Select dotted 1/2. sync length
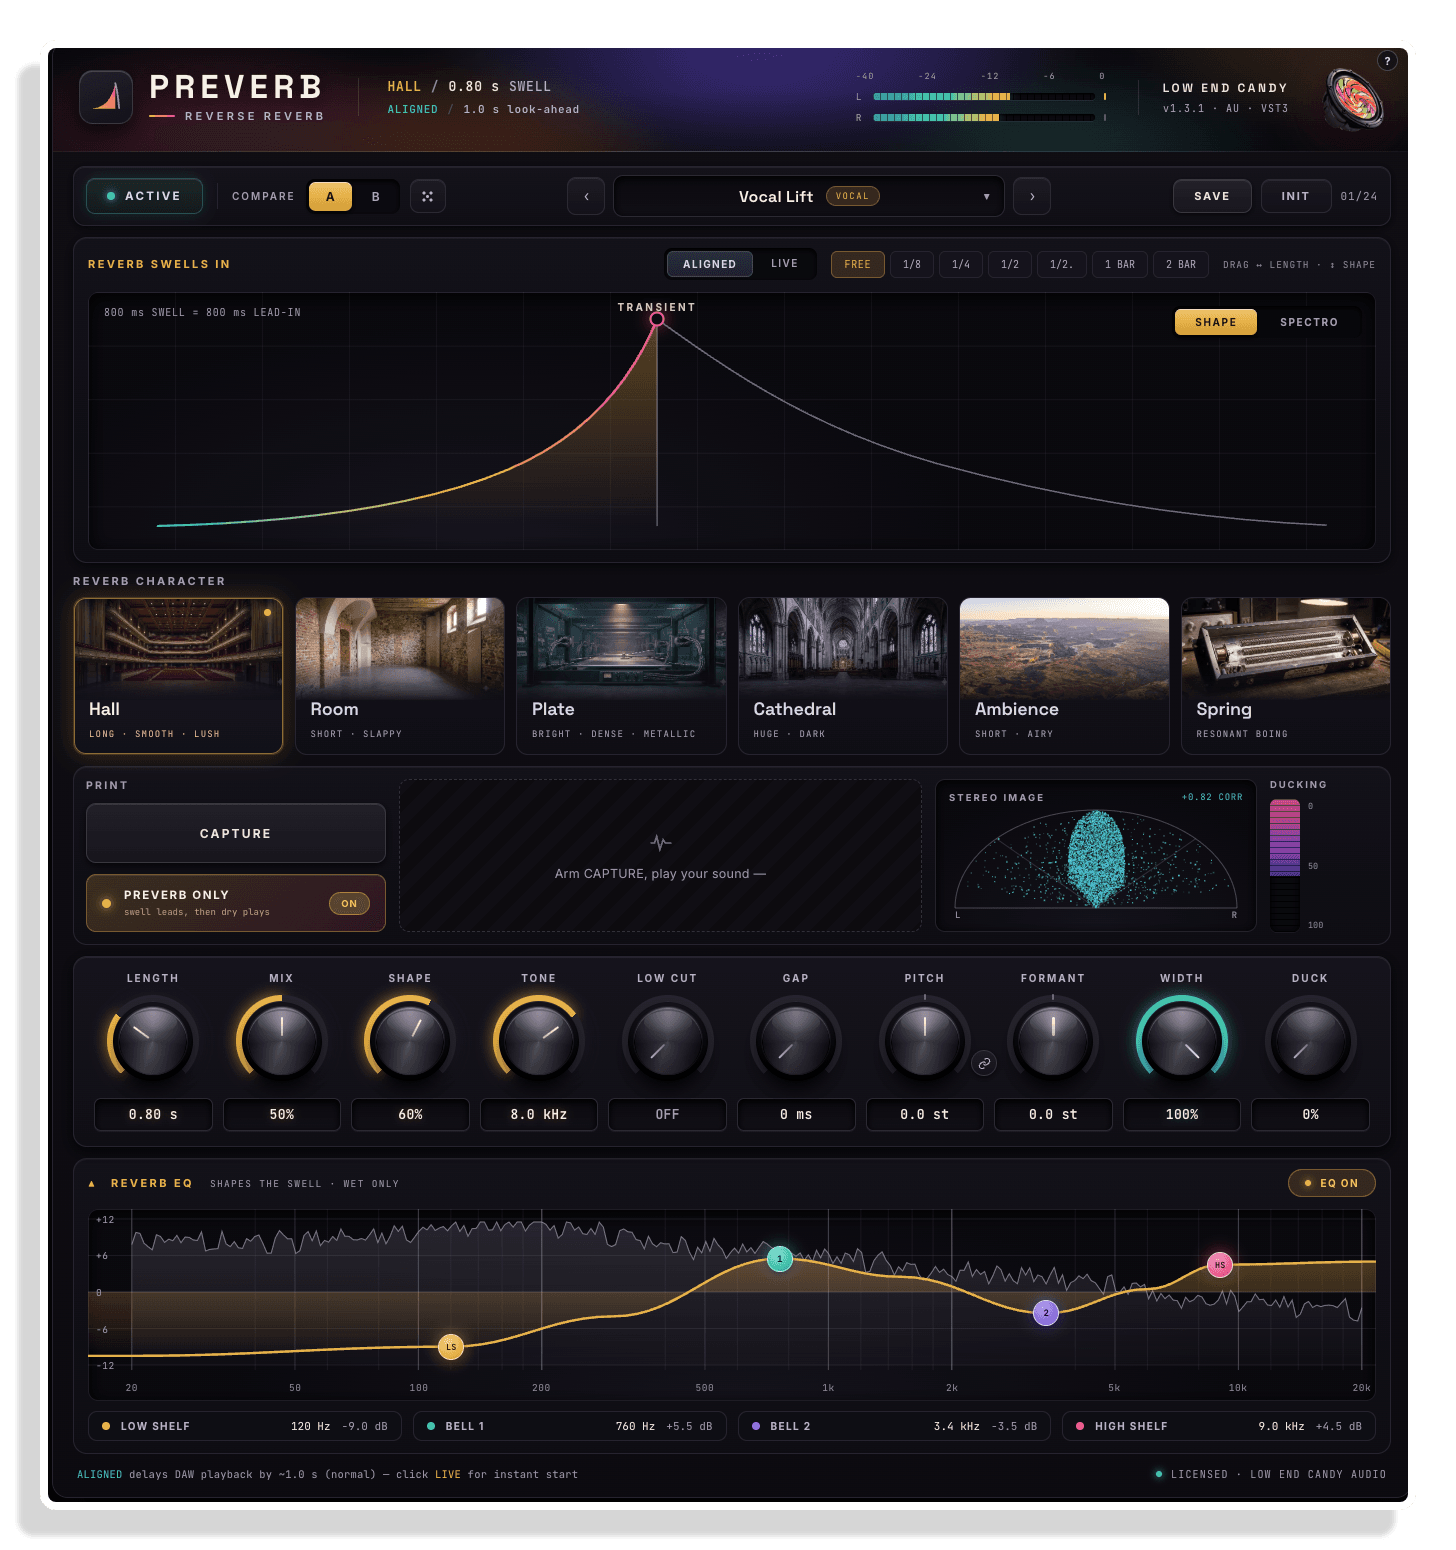This screenshot has height=1550, width=1456. (1062, 264)
